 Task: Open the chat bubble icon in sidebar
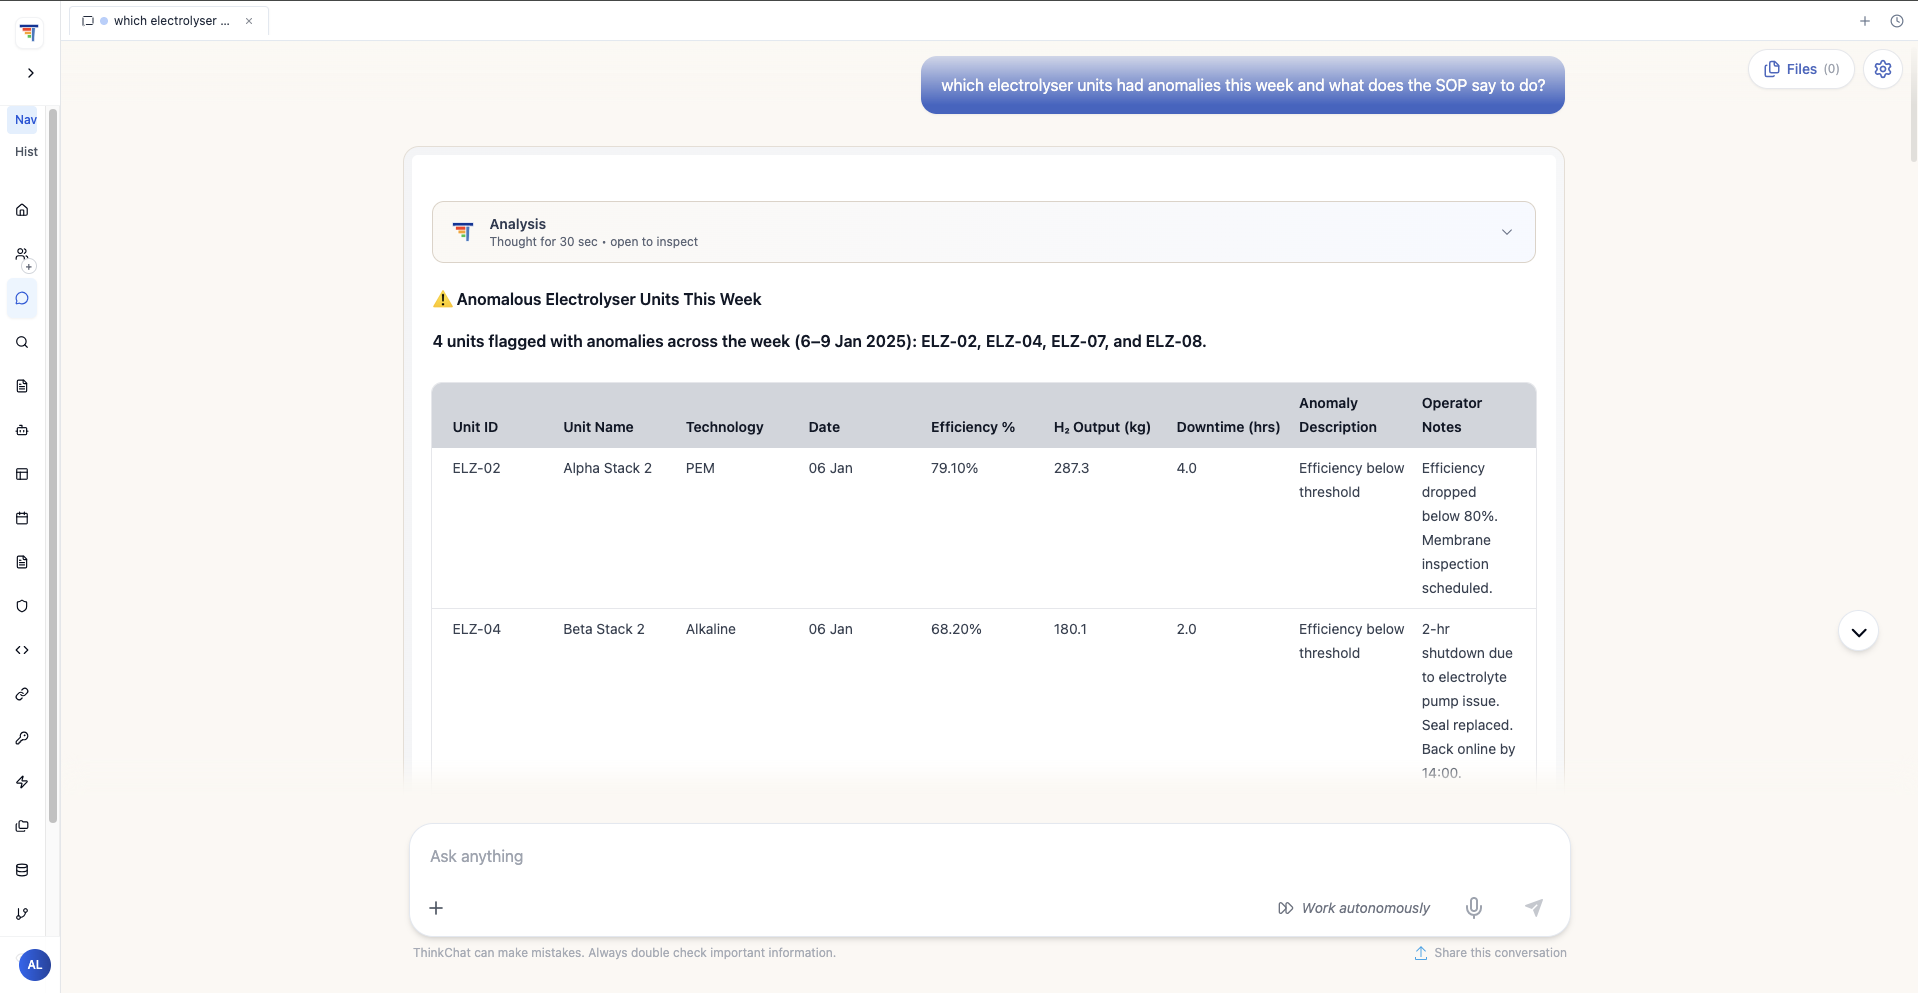click(22, 298)
